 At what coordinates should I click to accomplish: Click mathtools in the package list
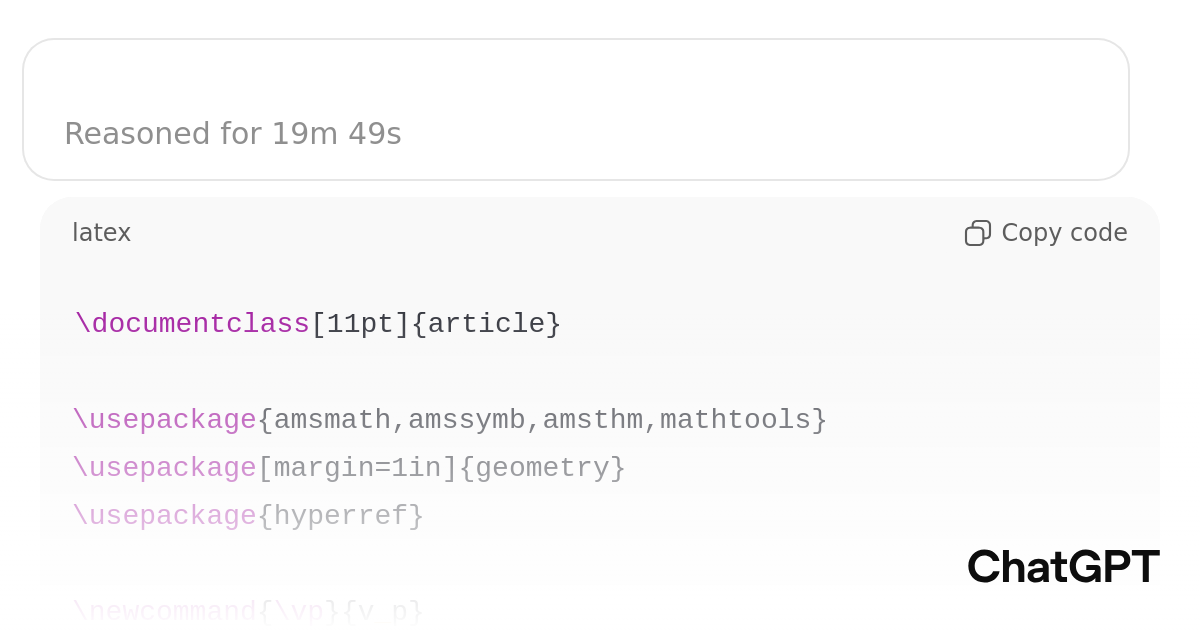735,420
